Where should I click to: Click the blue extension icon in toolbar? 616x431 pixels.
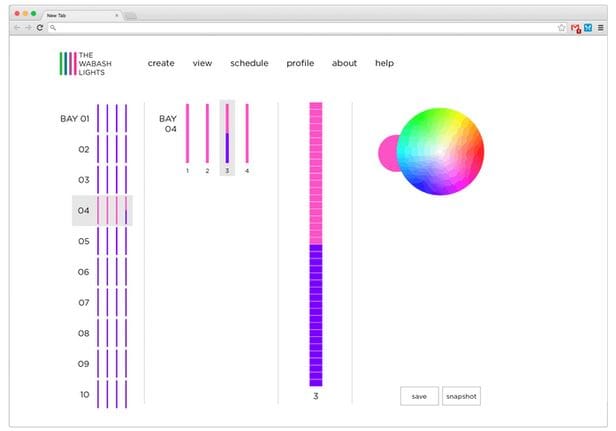coord(588,28)
